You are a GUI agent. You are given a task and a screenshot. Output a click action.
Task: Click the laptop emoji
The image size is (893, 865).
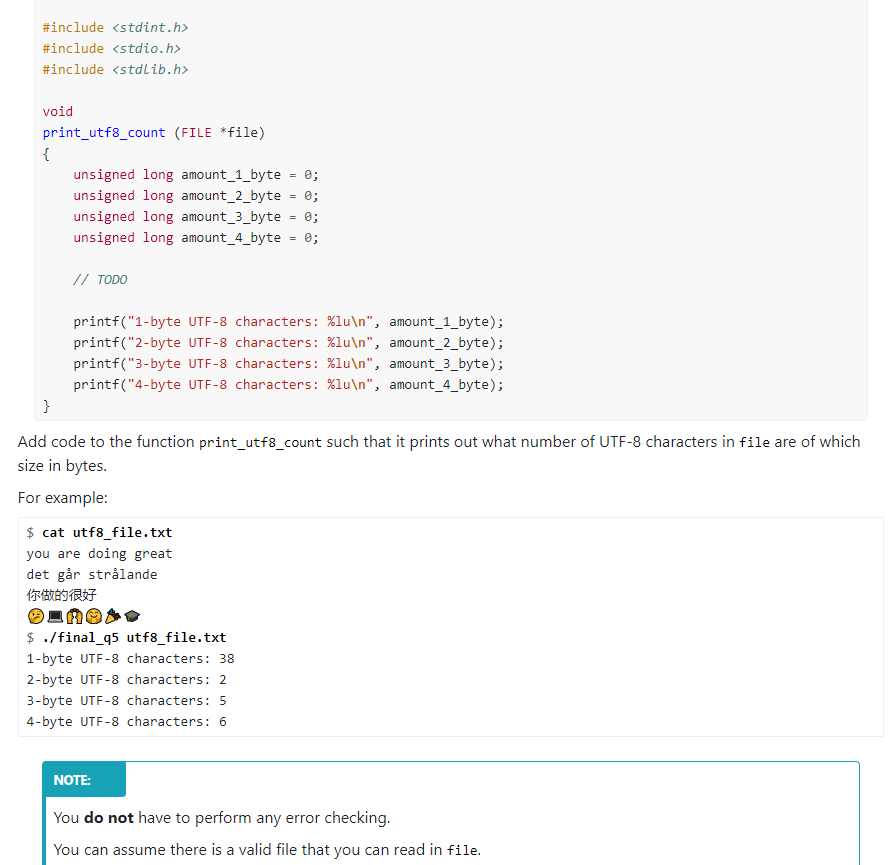coord(55,616)
